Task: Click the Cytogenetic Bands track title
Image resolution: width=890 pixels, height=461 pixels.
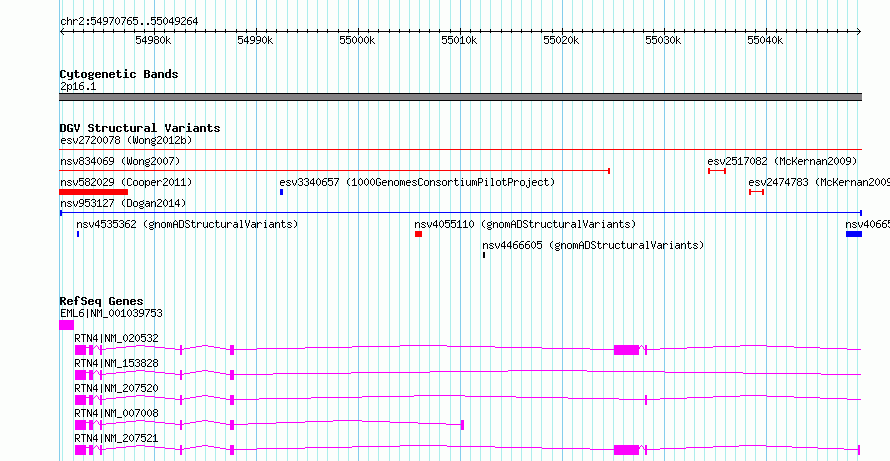Action: (x=119, y=74)
